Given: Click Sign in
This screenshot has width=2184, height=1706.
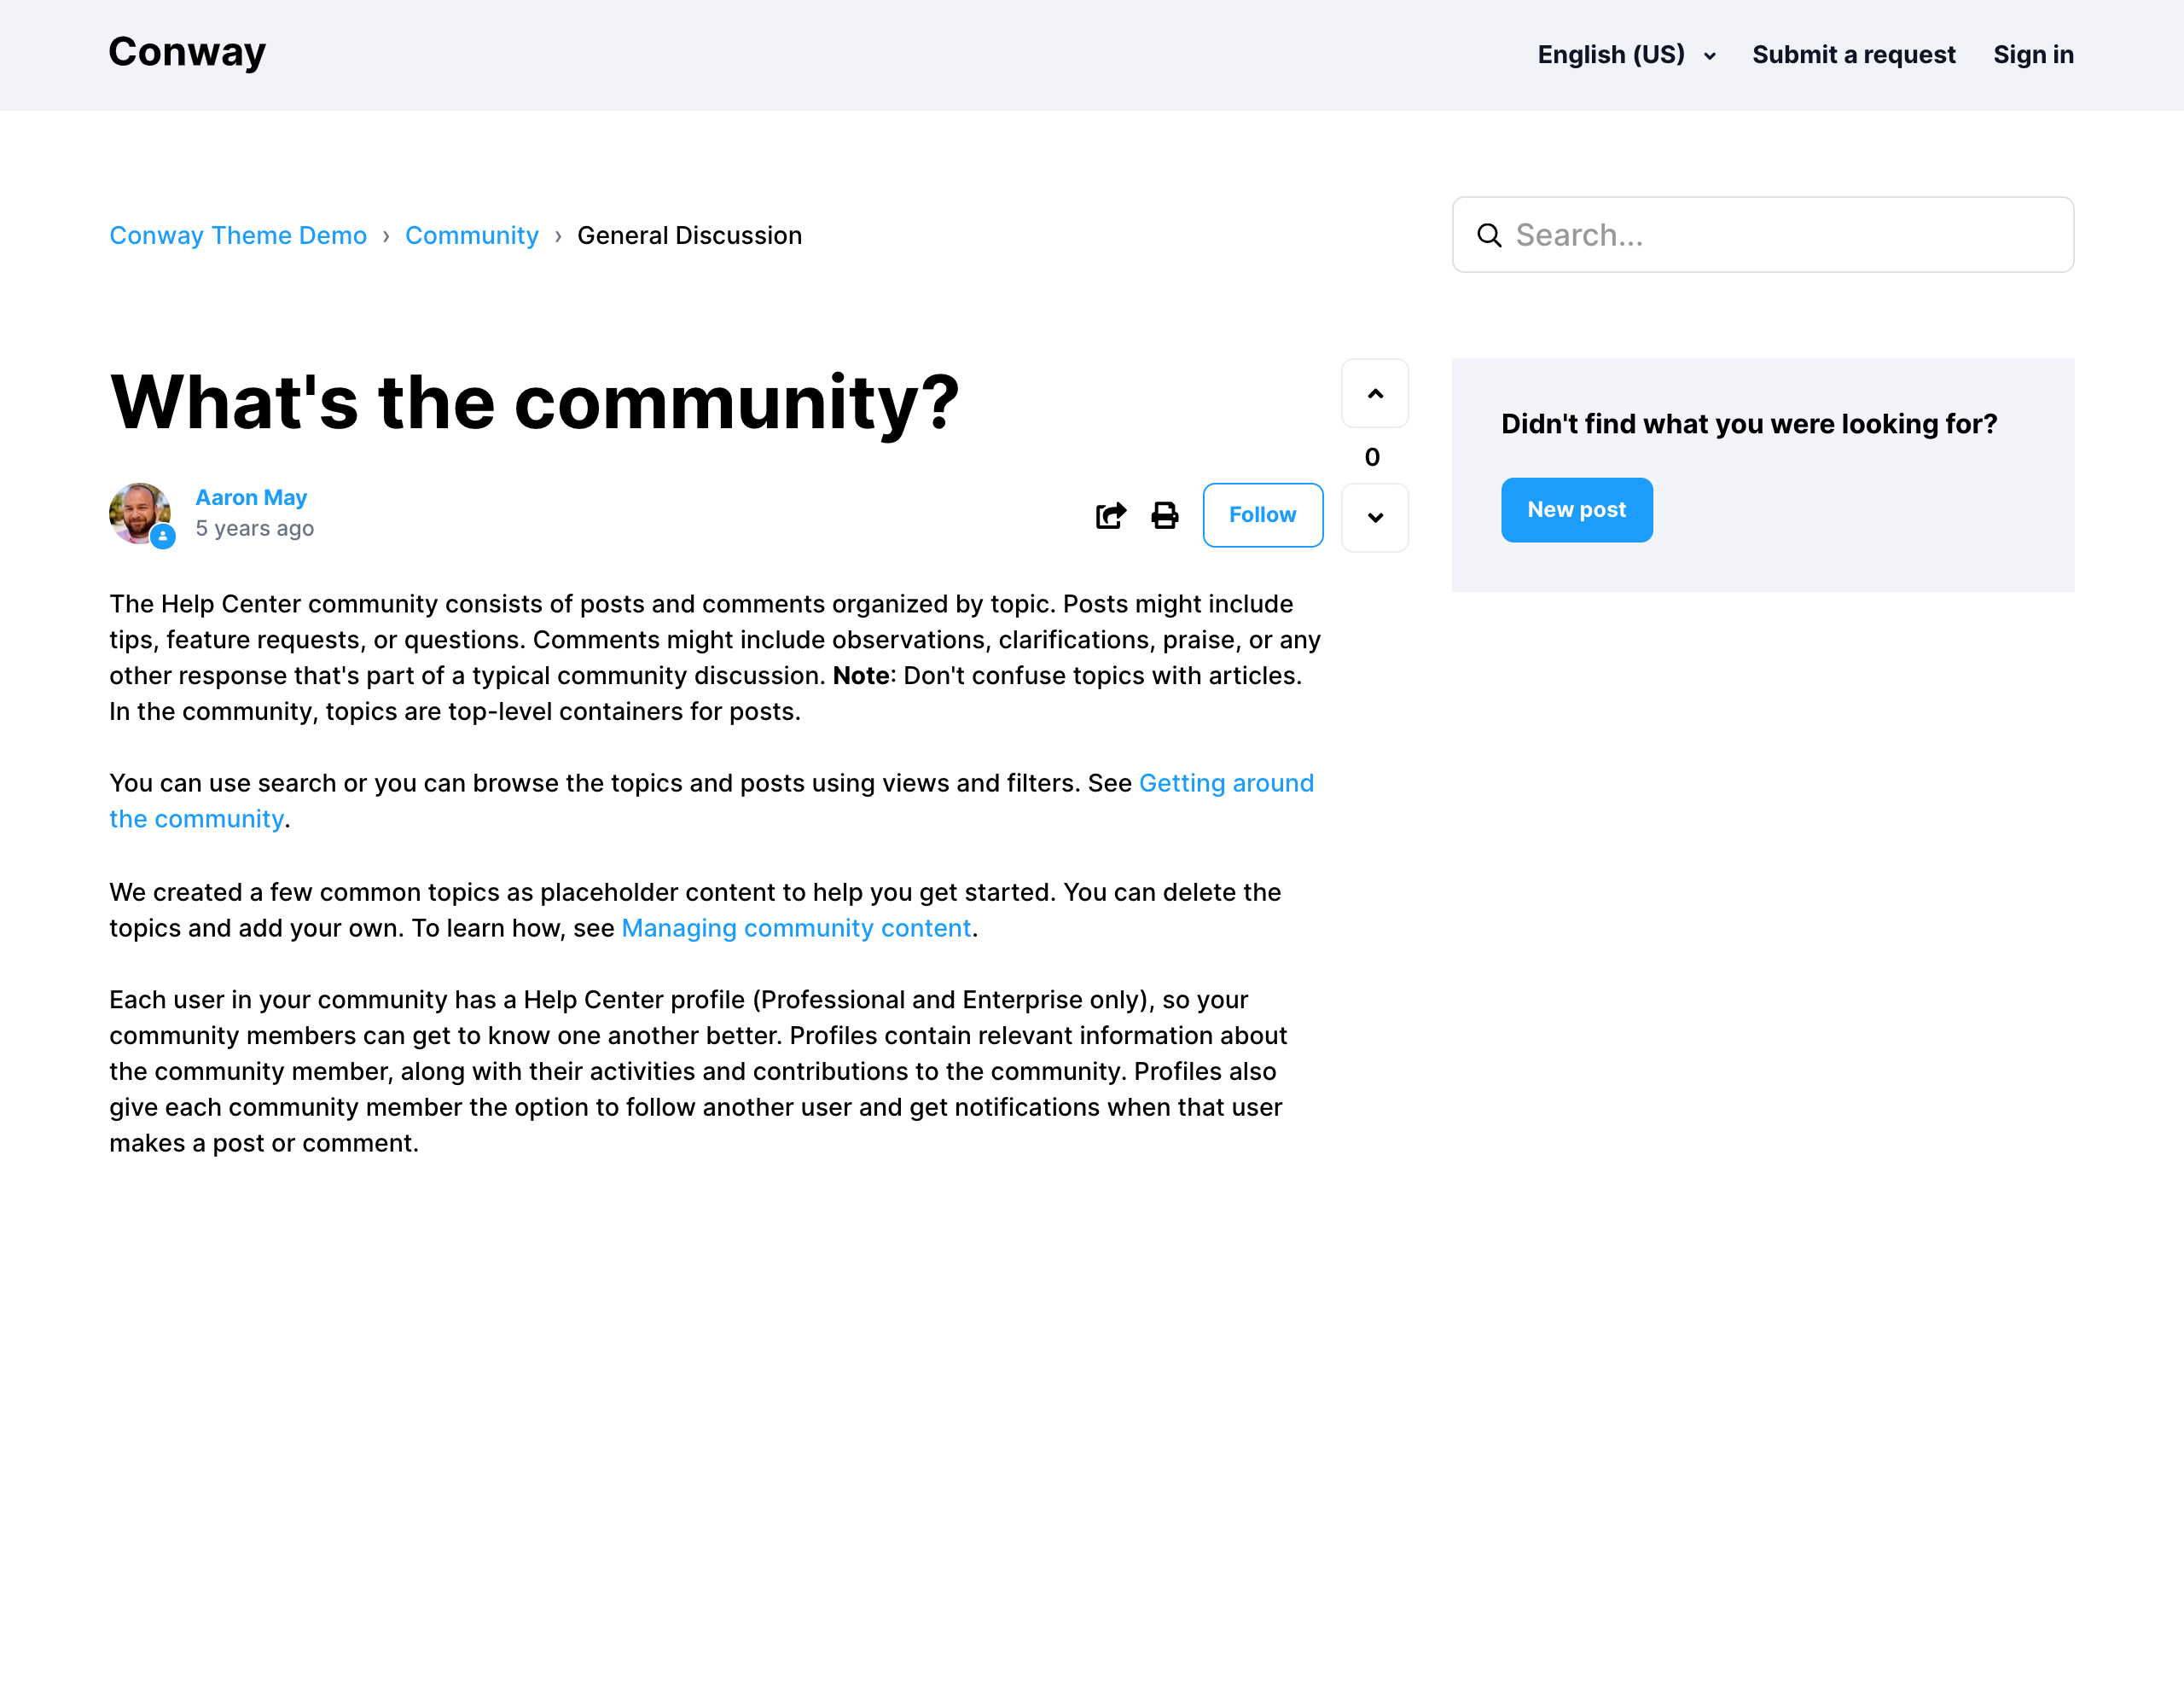Looking at the screenshot, I should coord(2032,55).
